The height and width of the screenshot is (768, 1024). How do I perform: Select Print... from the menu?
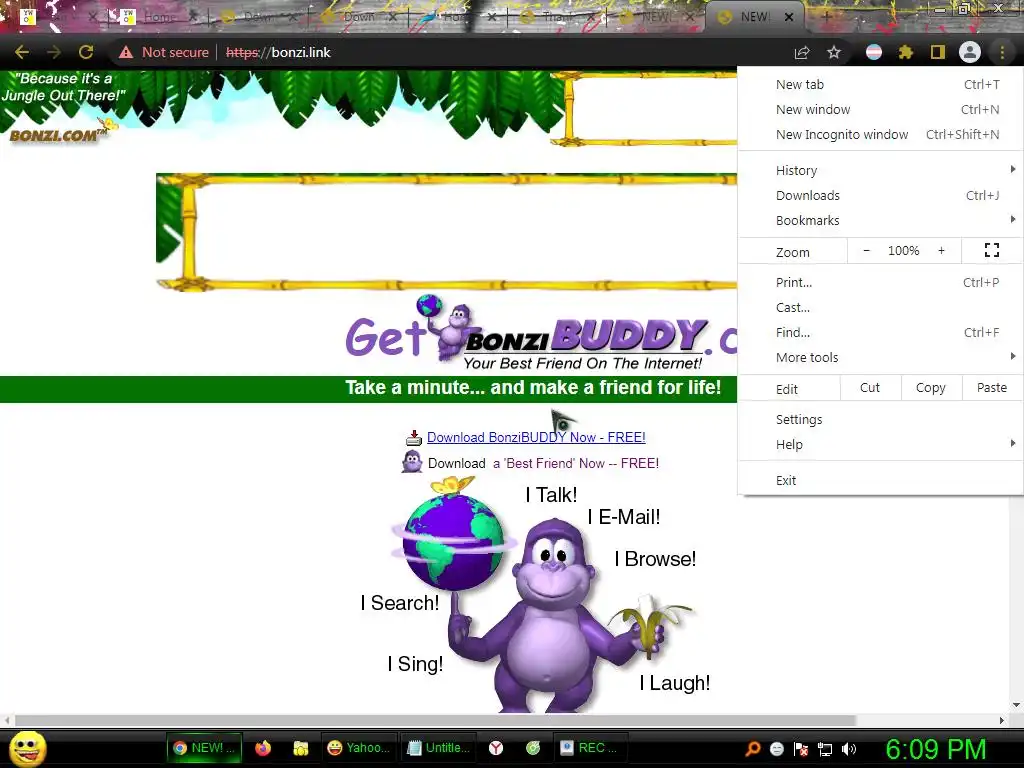click(881, 282)
